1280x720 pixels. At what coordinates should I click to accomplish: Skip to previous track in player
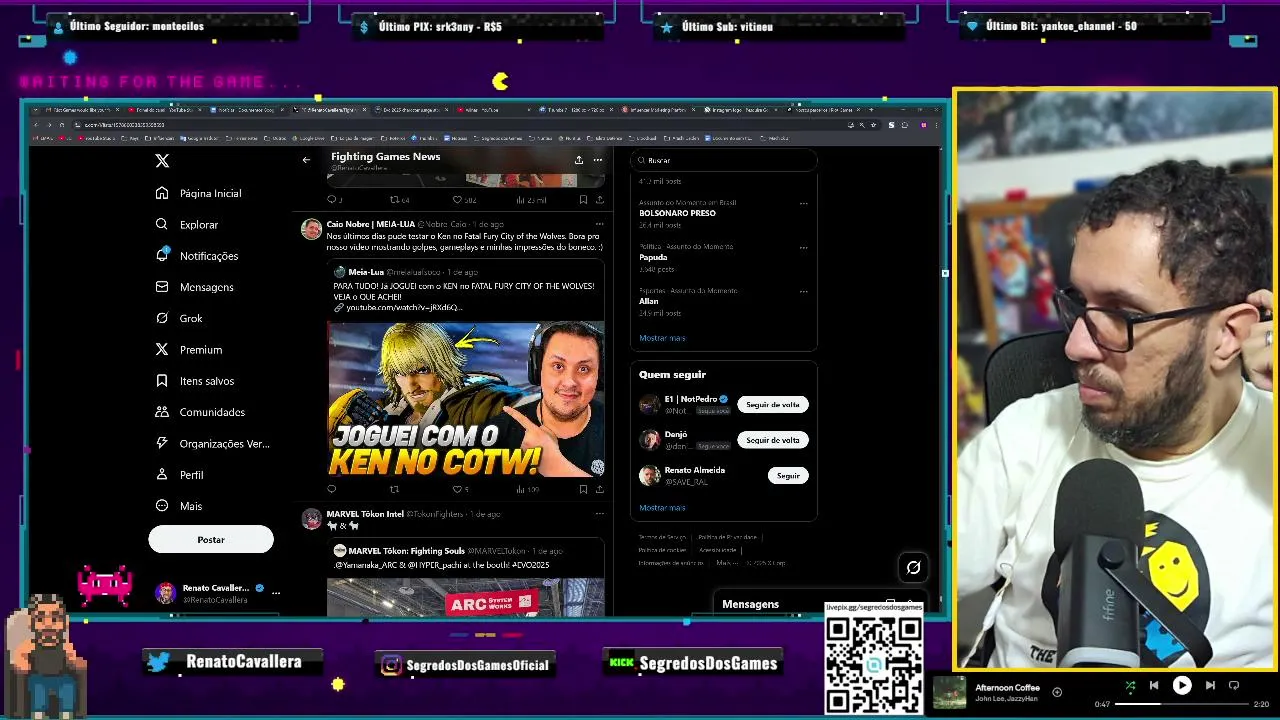pyautogui.click(x=1154, y=686)
